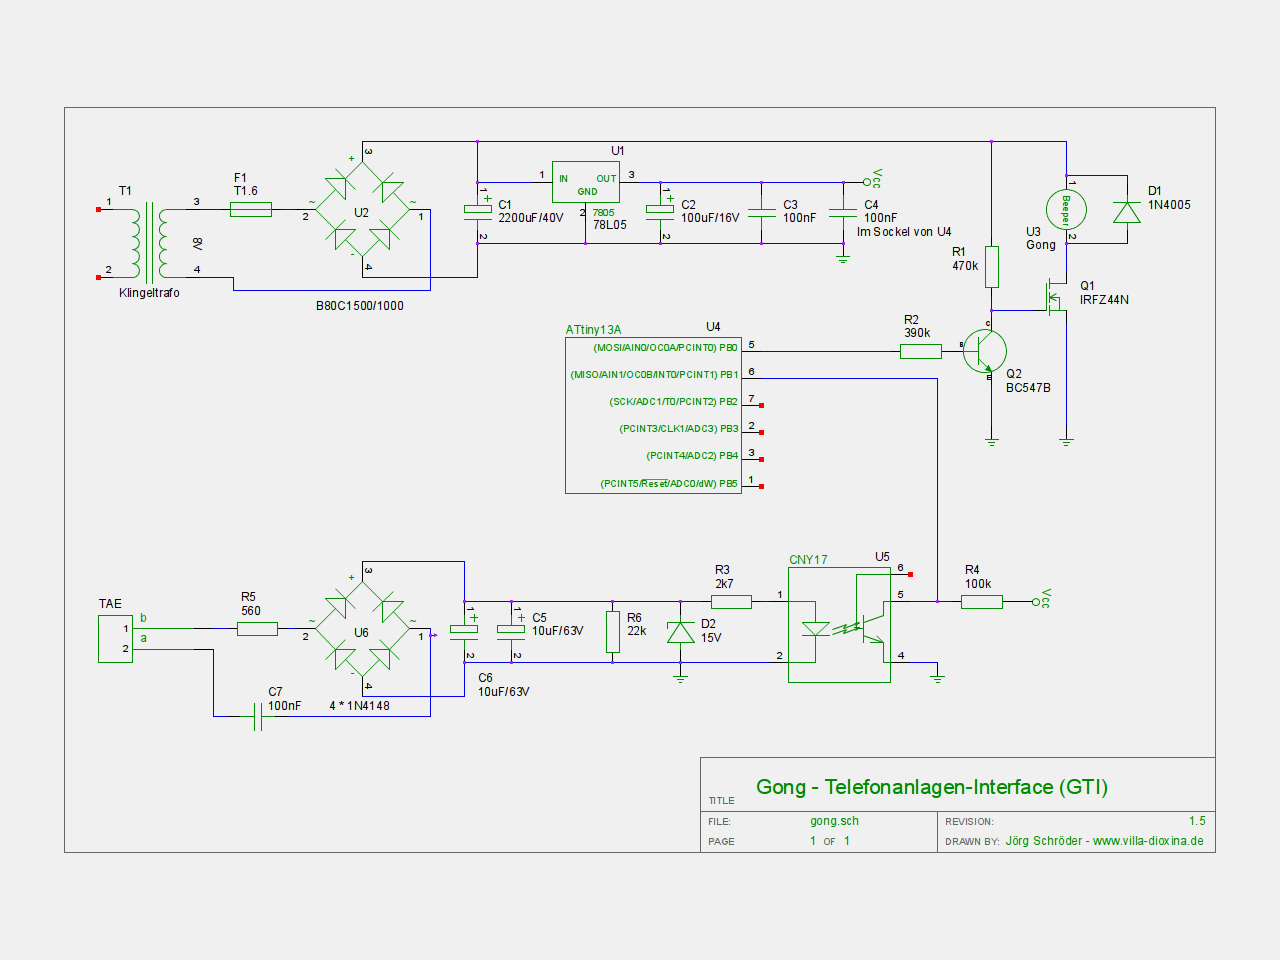Image resolution: width=1280 pixels, height=960 pixels.
Task: Select the Gong - Telefonanlagen-Interface title text
Action: (x=931, y=787)
